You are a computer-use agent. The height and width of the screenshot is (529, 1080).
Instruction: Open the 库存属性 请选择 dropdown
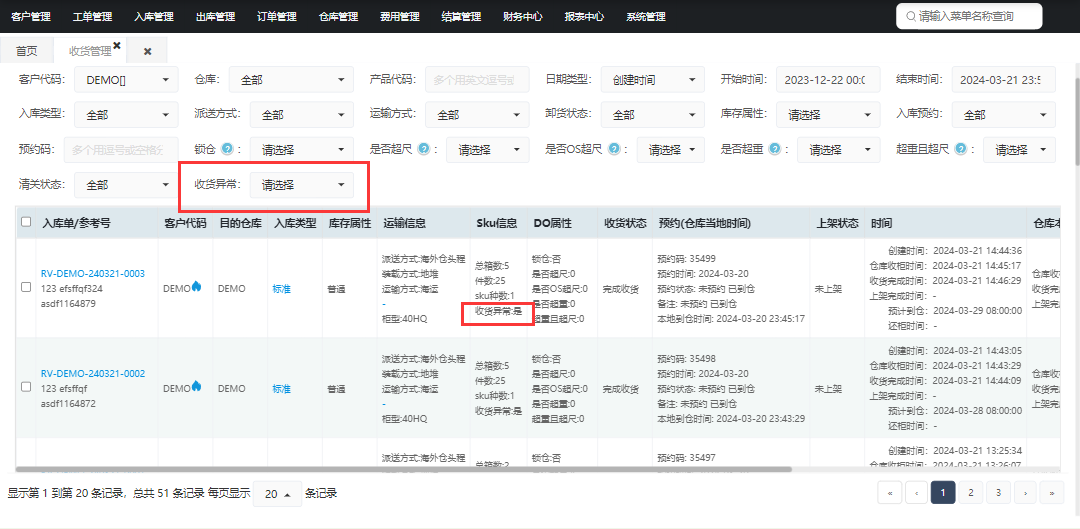coord(828,115)
